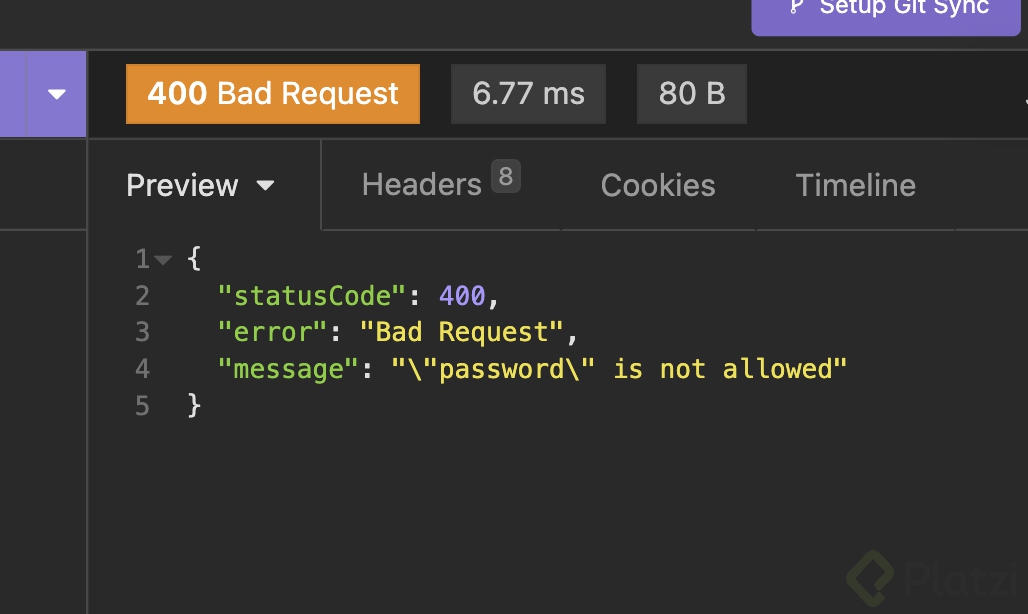1028x614 pixels.
Task: Click the 6.77 ms response time badge
Action: (x=528, y=94)
